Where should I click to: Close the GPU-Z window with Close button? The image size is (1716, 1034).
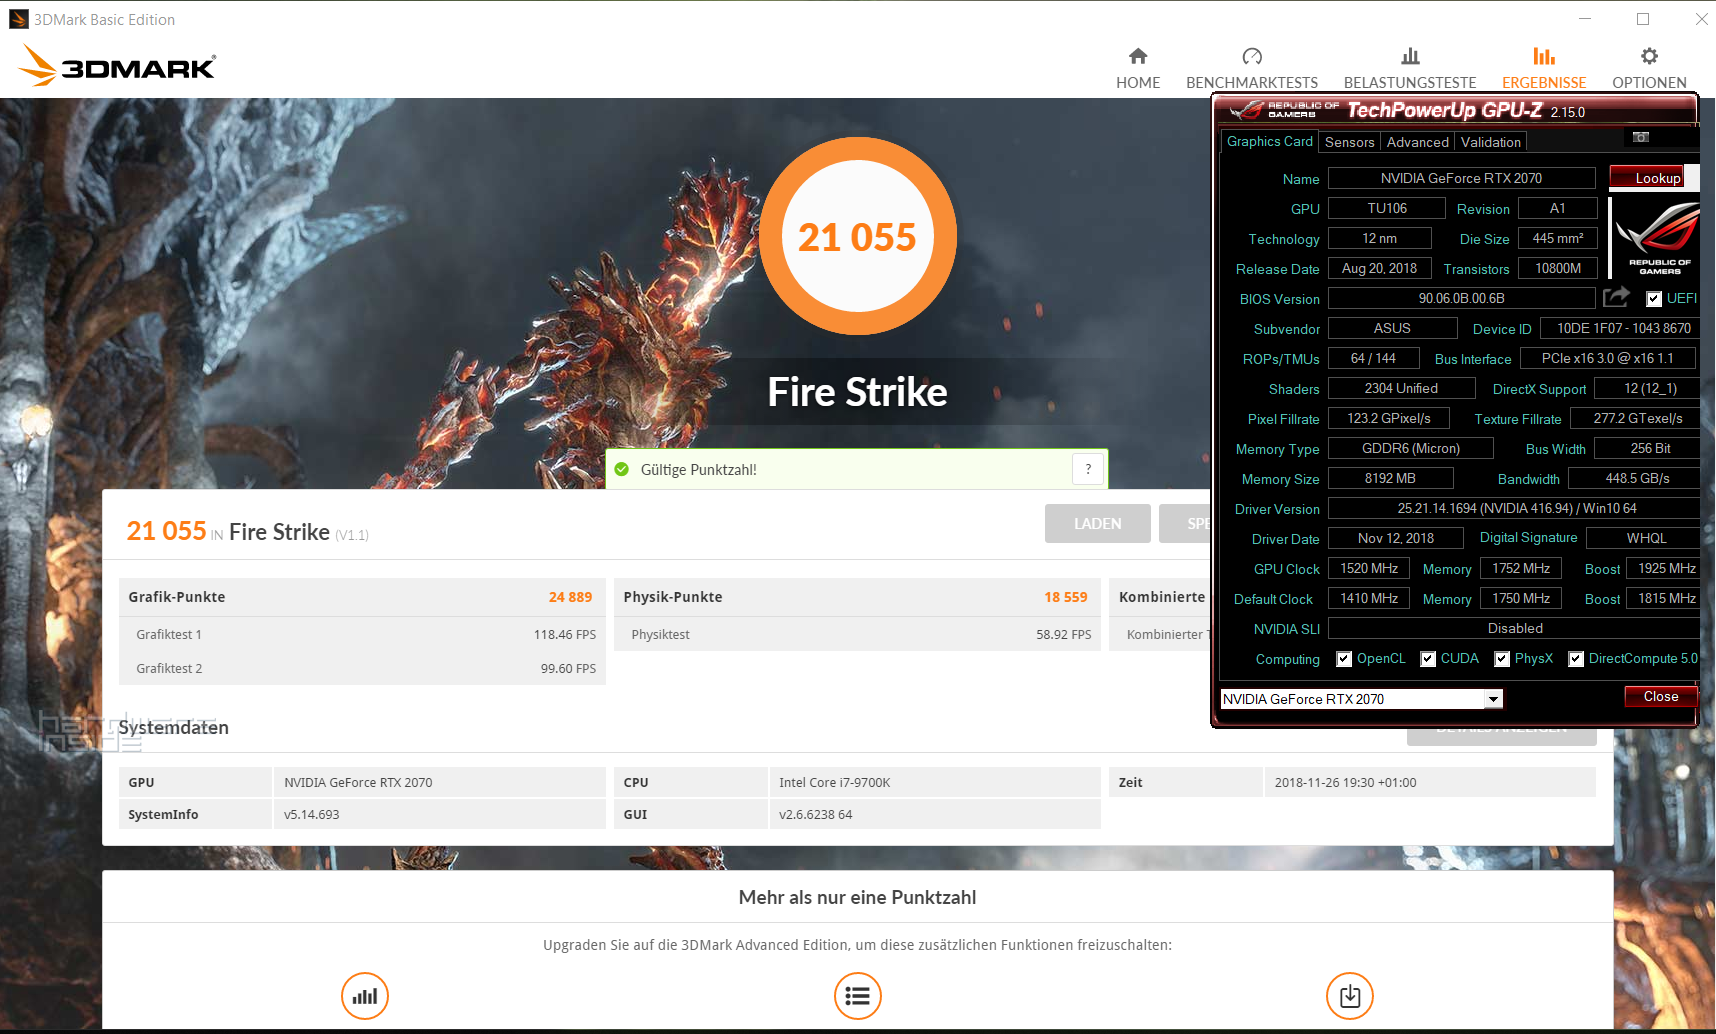coord(1659,696)
